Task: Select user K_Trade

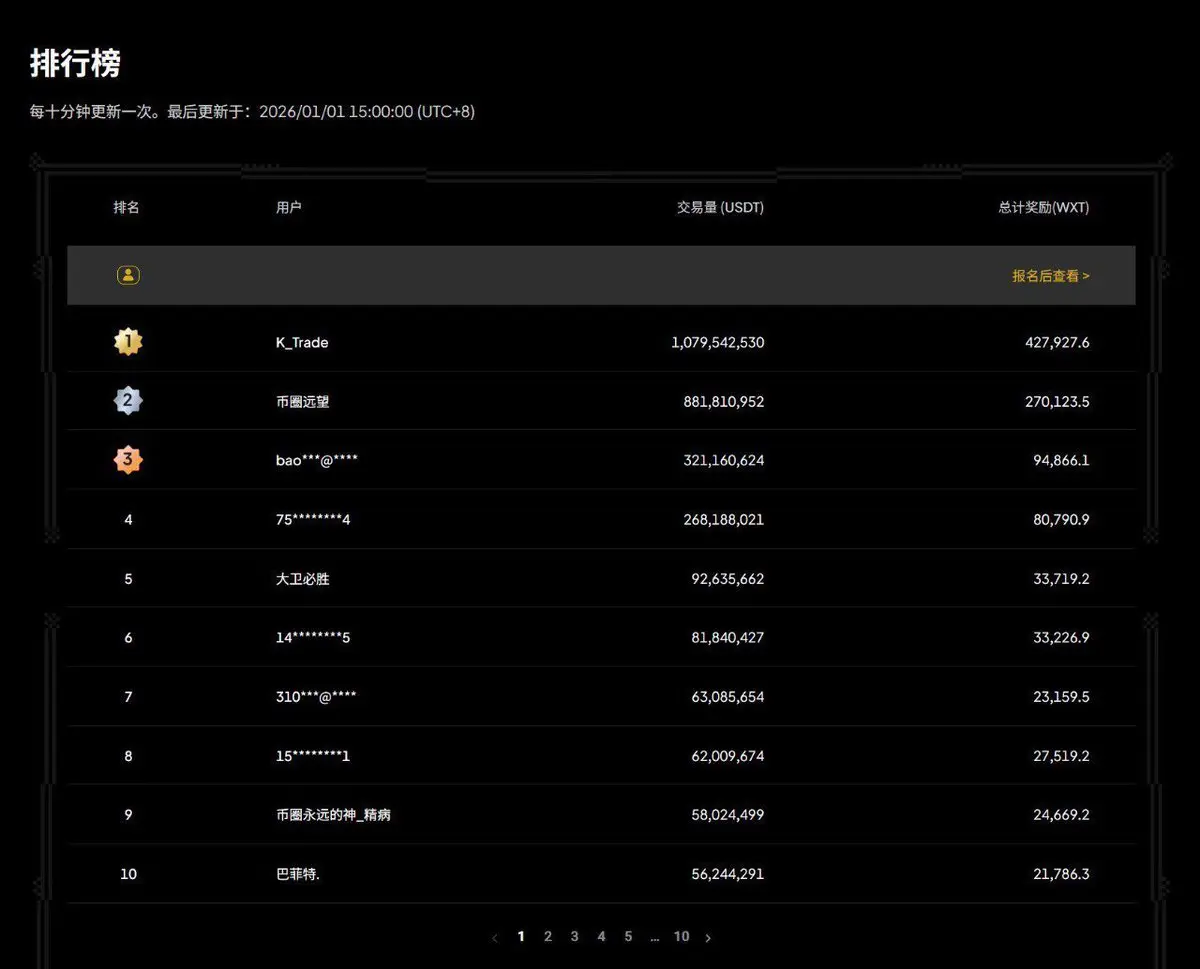Action: point(302,342)
